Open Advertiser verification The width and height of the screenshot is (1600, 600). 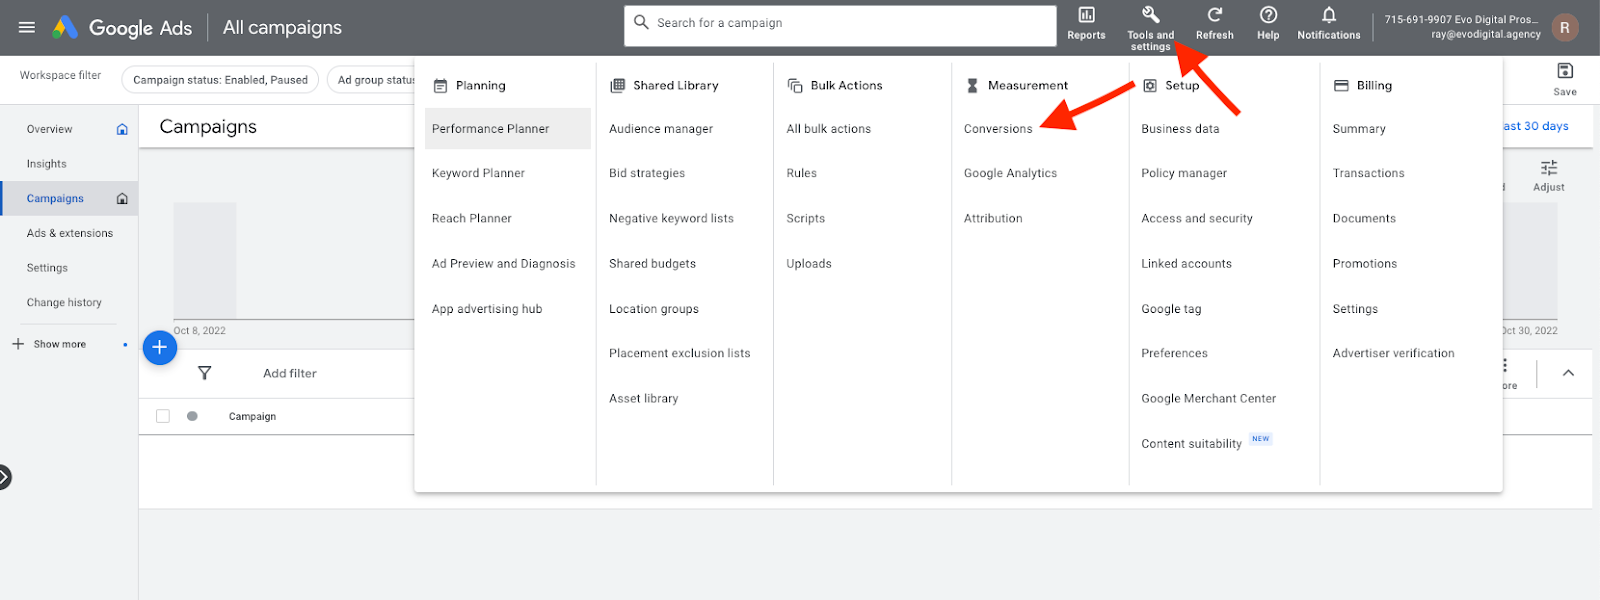click(1393, 353)
